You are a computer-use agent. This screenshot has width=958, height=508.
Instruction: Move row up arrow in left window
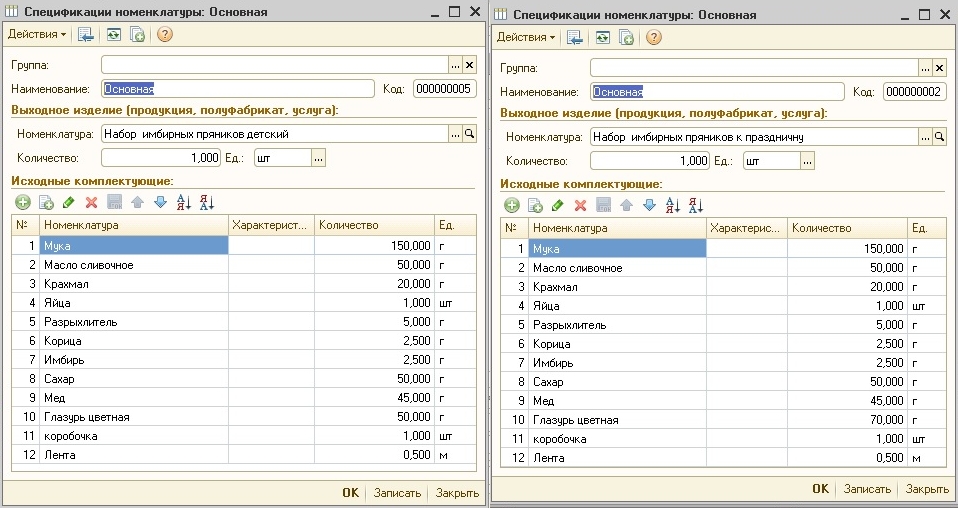[137, 202]
